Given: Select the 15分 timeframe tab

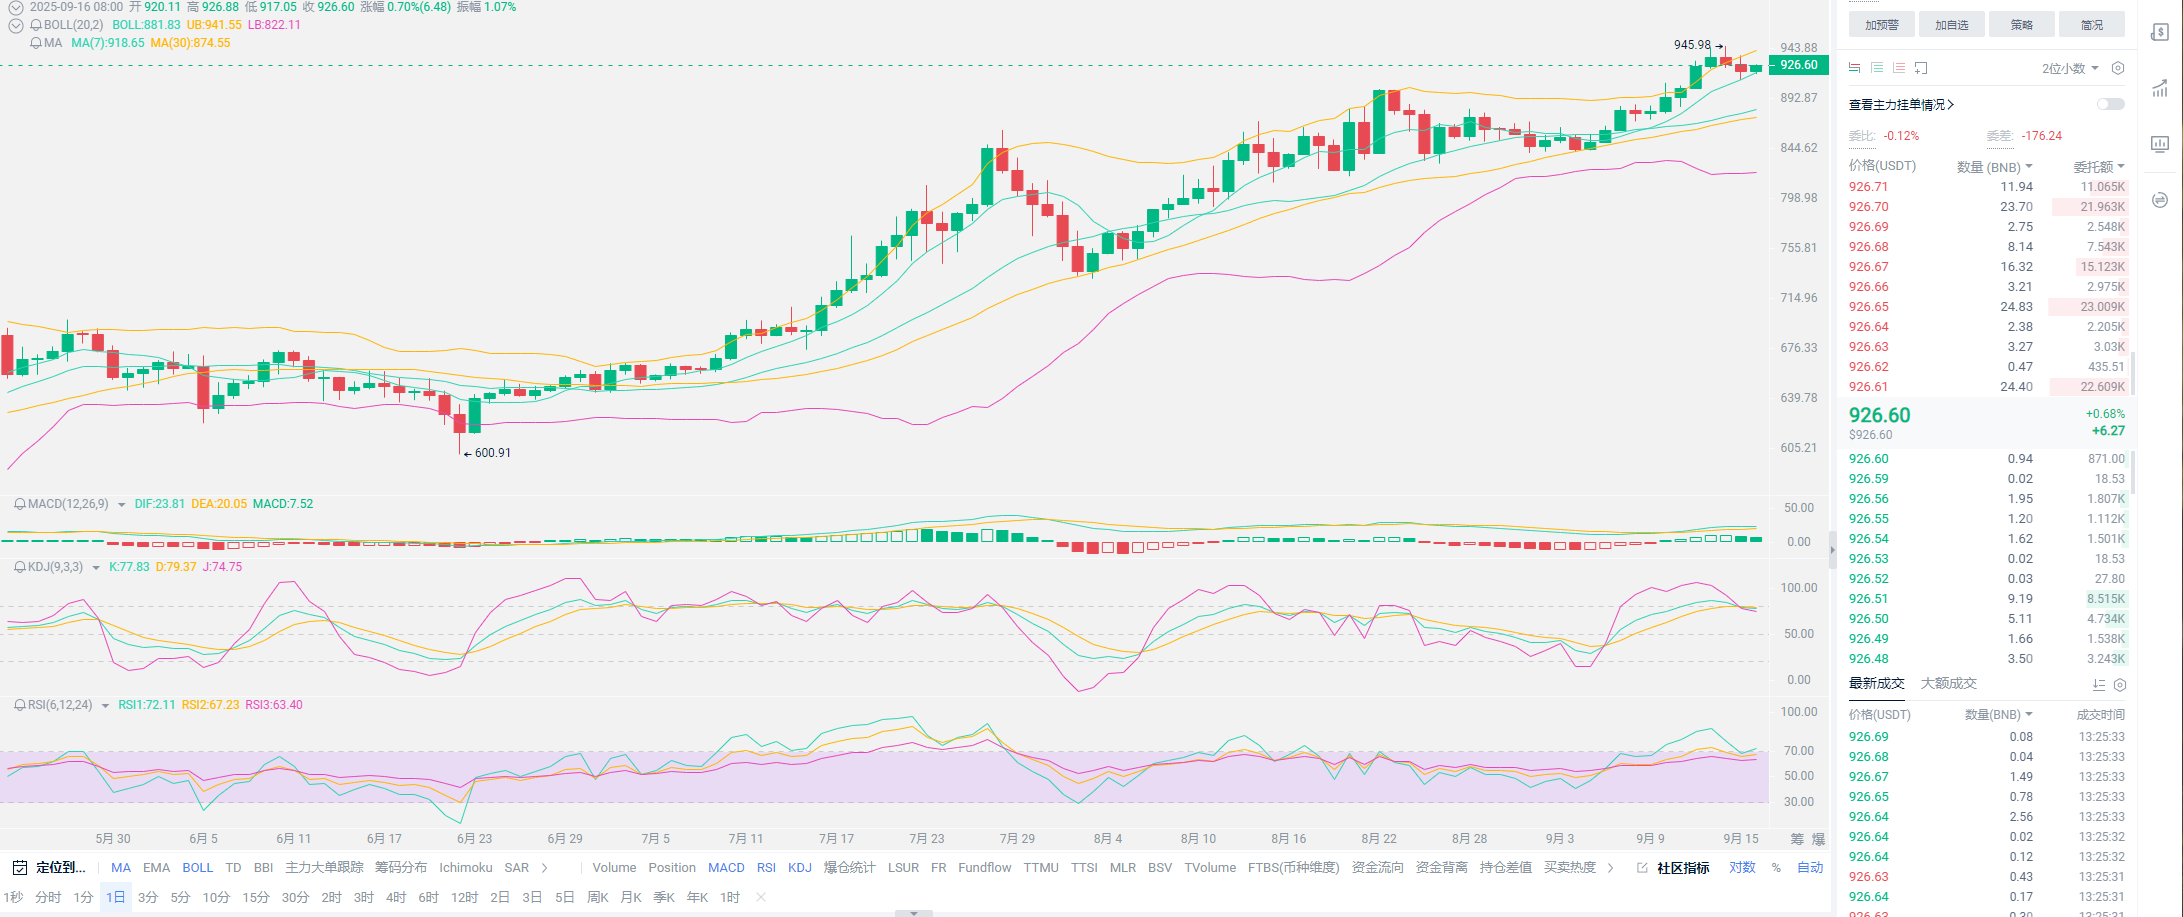Looking at the screenshot, I should click(256, 897).
